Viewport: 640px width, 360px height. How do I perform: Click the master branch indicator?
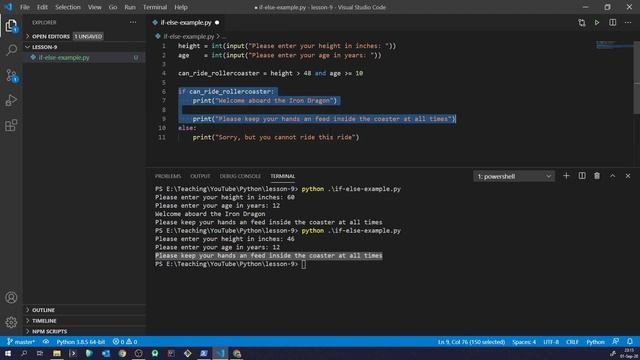click(x=21, y=342)
